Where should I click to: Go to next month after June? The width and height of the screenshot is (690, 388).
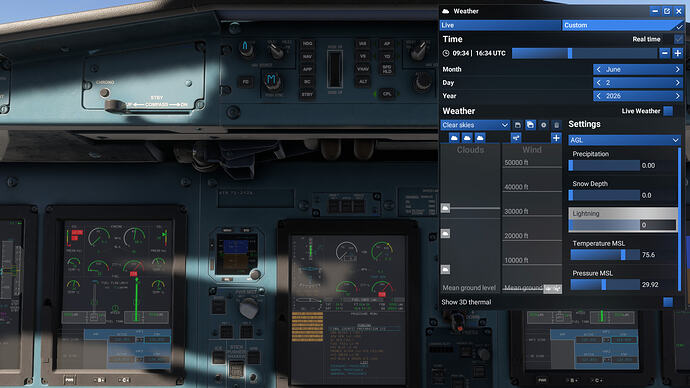coord(678,70)
